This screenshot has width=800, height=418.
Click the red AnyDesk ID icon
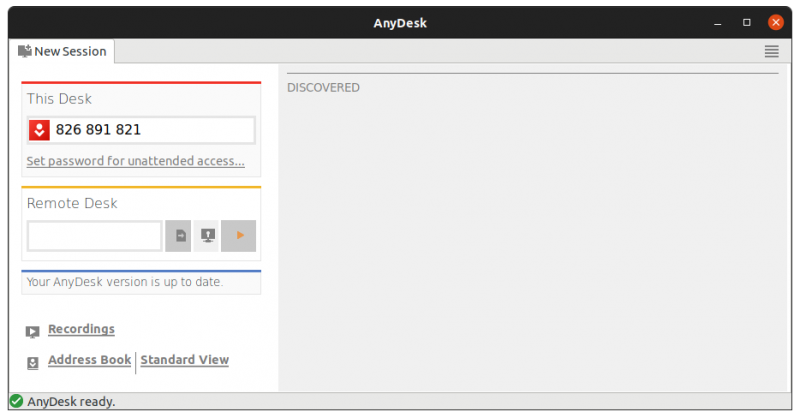click(39, 130)
